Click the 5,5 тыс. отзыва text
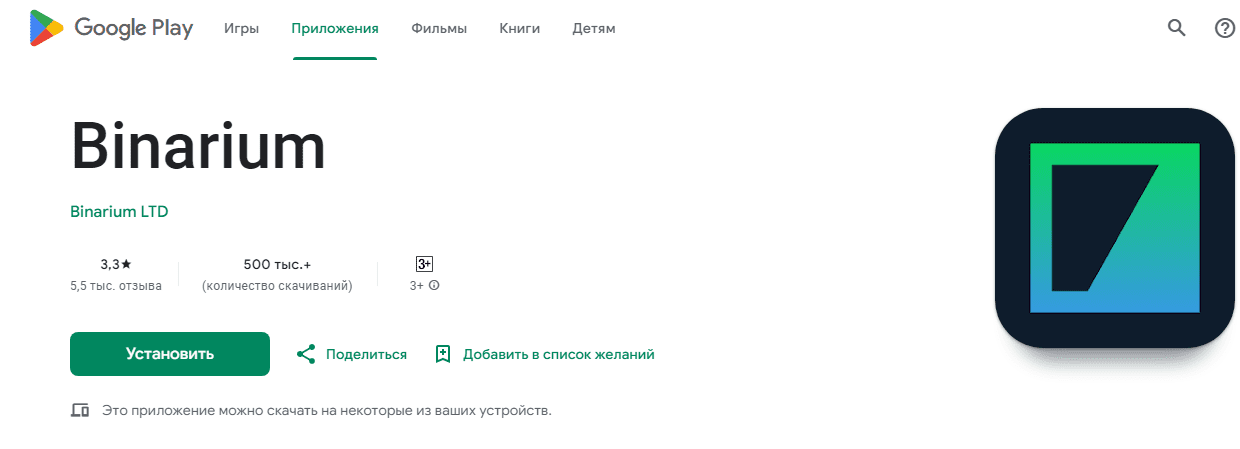Image resolution: width=1240 pixels, height=449 pixels. click(x=116, y=286)
